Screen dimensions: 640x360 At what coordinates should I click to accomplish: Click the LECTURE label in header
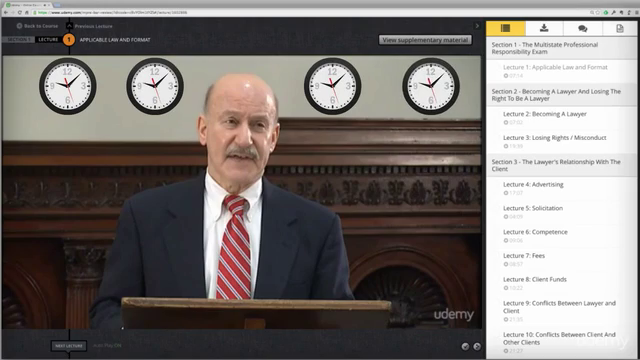[48, 40]
